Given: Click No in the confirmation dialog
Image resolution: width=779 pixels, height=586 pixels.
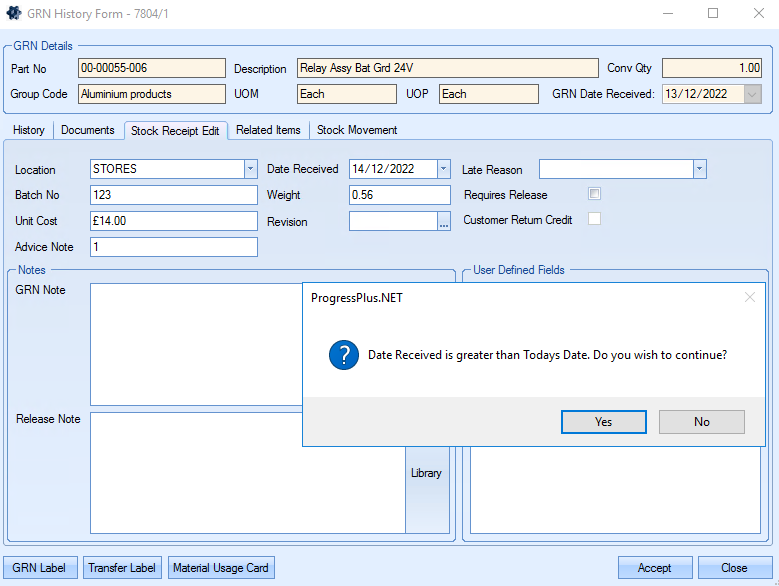Looking at the screenshot, I should point(701,422).
